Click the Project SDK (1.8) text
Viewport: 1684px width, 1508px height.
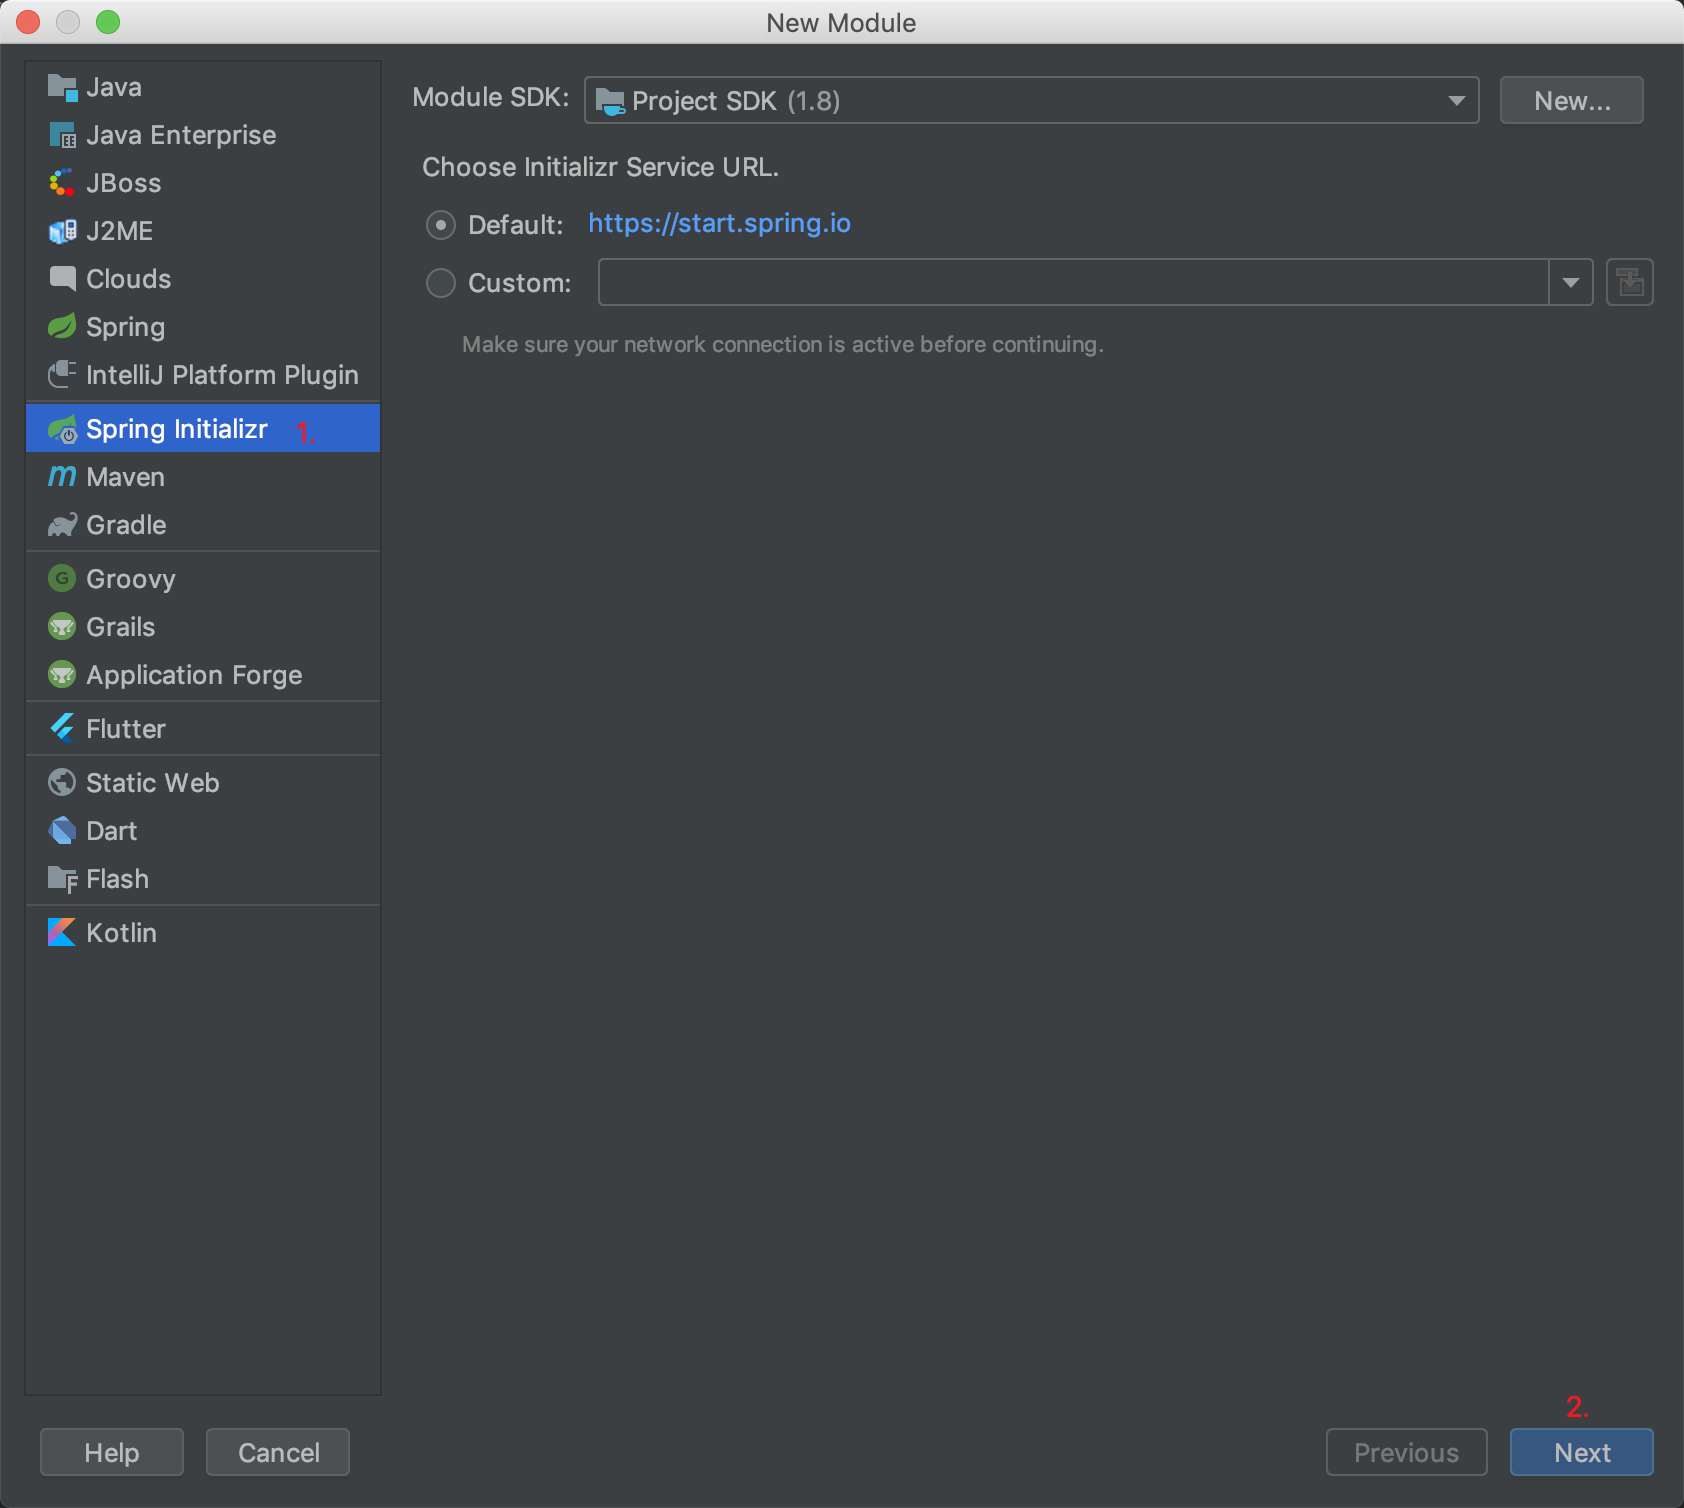(x=736, y=101)
